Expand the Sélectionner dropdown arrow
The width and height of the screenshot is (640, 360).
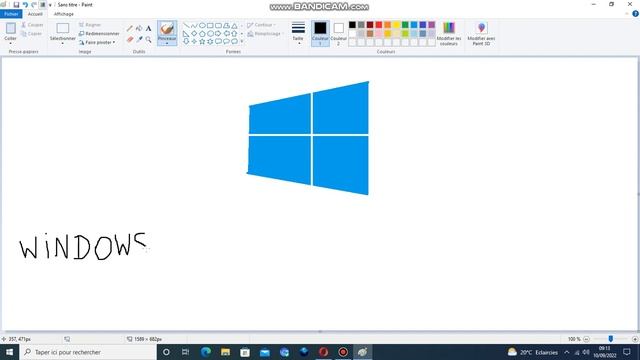[62, 43]
